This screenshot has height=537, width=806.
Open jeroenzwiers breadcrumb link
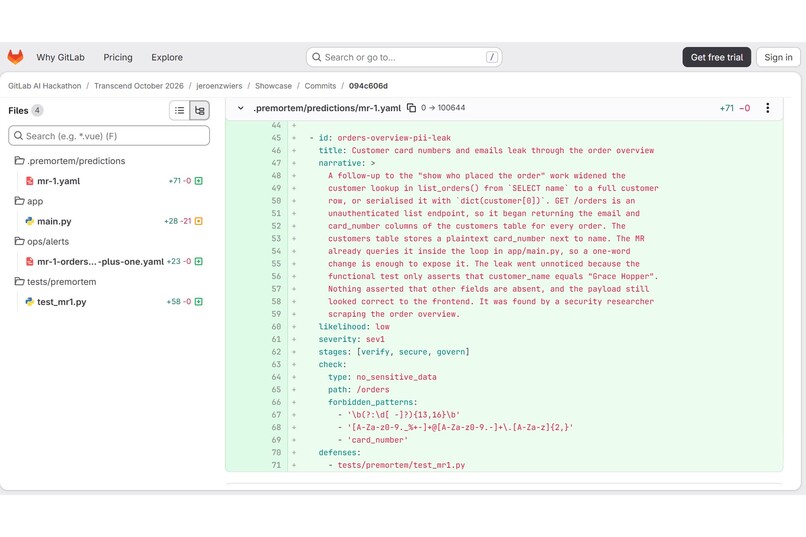(x=219, y=86)
